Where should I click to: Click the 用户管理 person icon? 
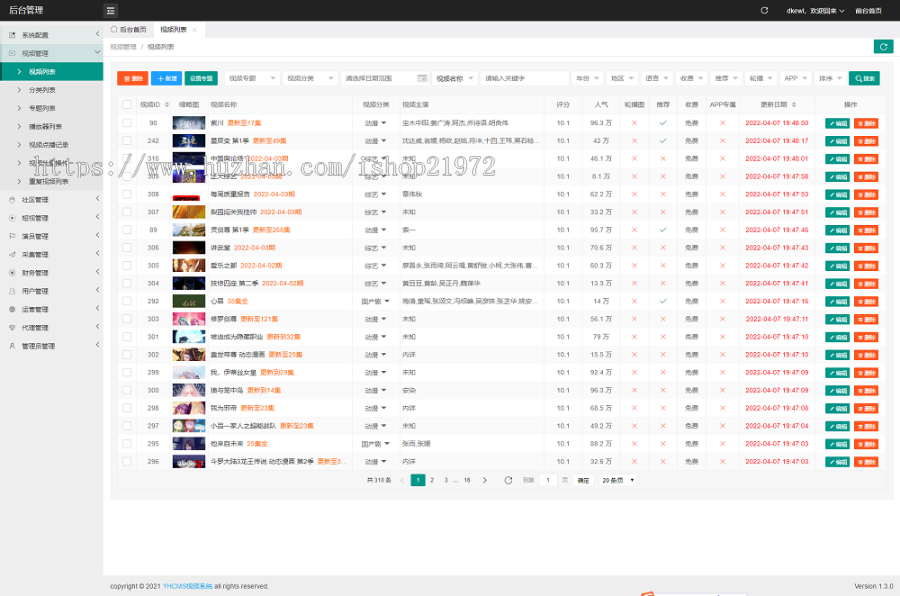point(12,291)
